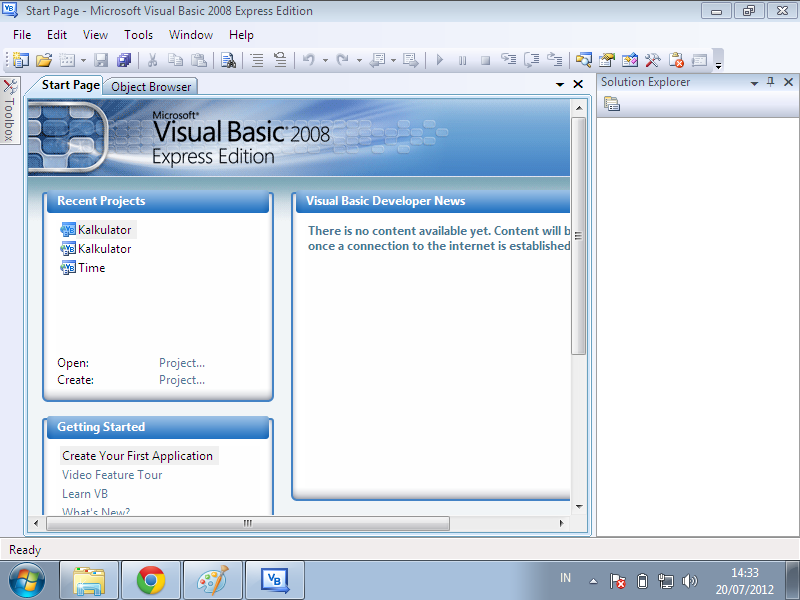Click the Paste clipboard icon
The image size is (800, 600).
click(x=198, y=60)
